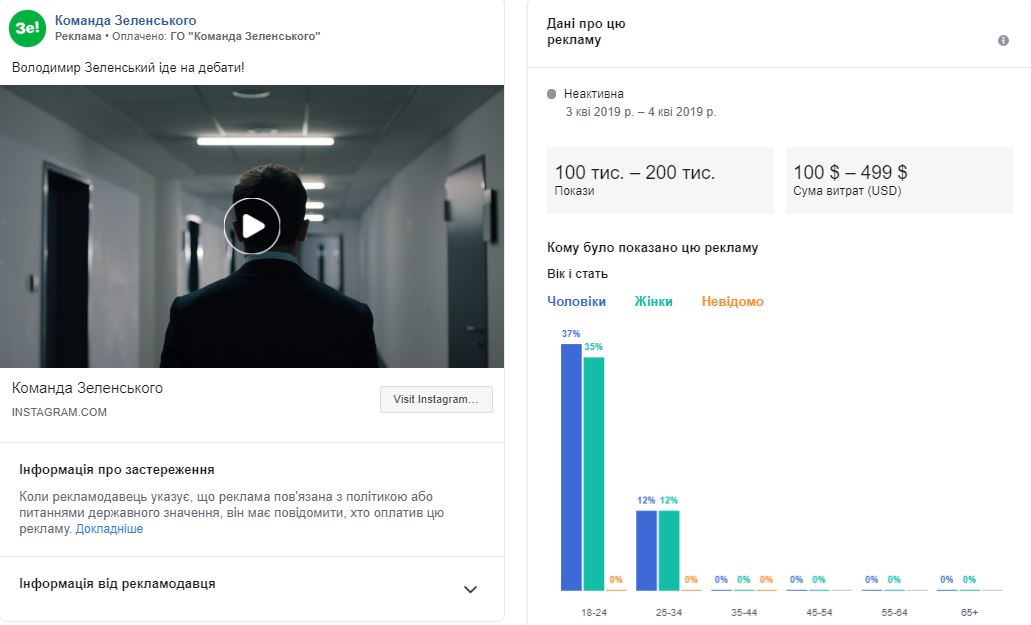Click the 100 тис. – 200 тис. impressions box
Screen dimensions: 1031x625
[x=660, y=180]
